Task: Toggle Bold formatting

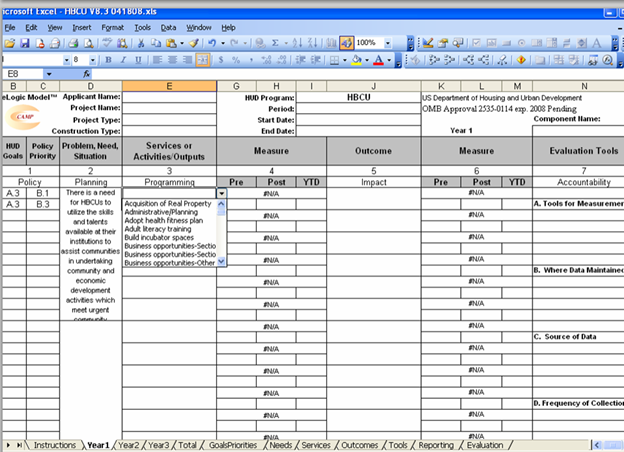Action: point(108,60)
